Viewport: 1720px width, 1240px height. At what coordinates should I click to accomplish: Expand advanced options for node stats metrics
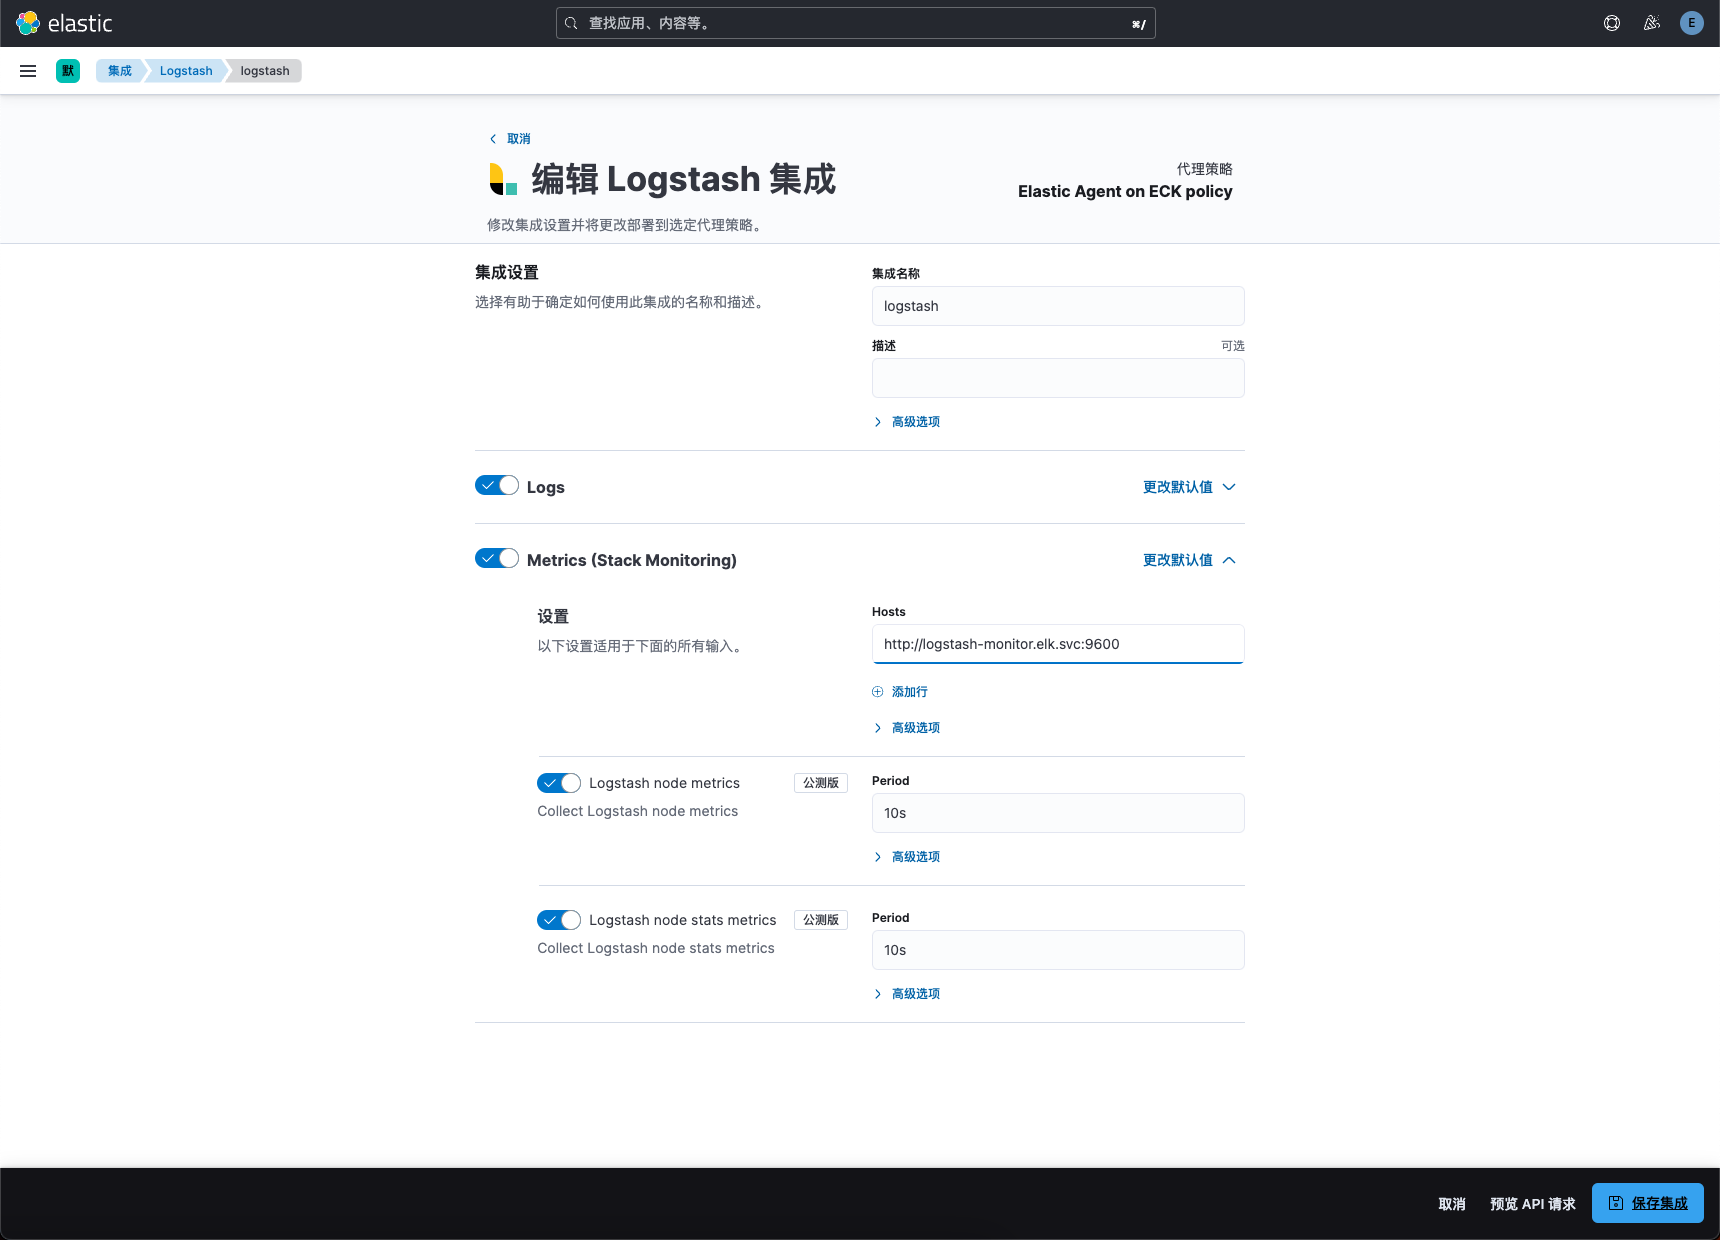(x=907, y=994)
